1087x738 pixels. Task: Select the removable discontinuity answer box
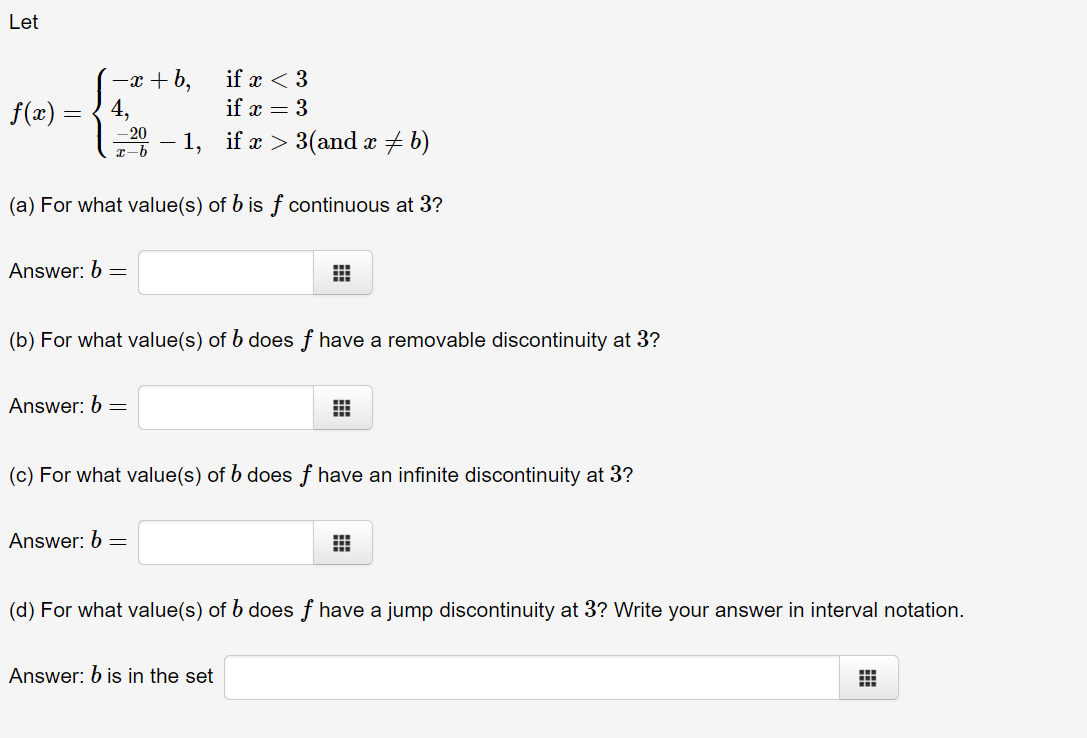point(225,407)
